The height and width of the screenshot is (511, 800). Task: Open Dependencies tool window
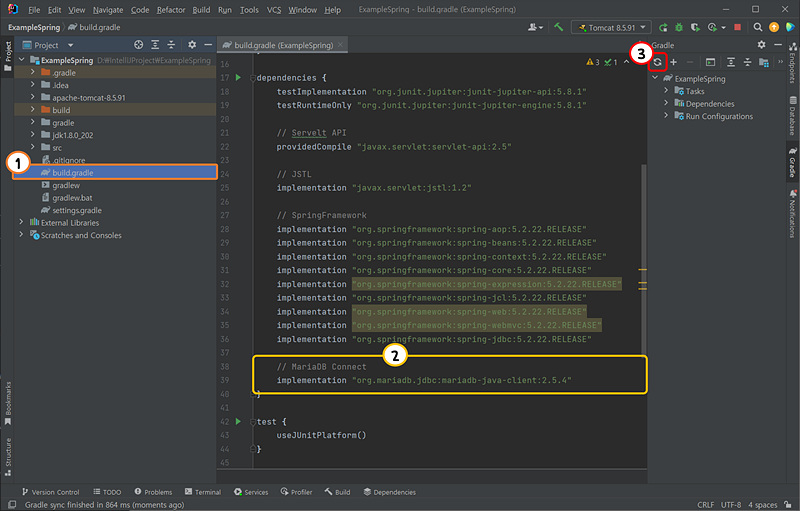coord(389,492)
